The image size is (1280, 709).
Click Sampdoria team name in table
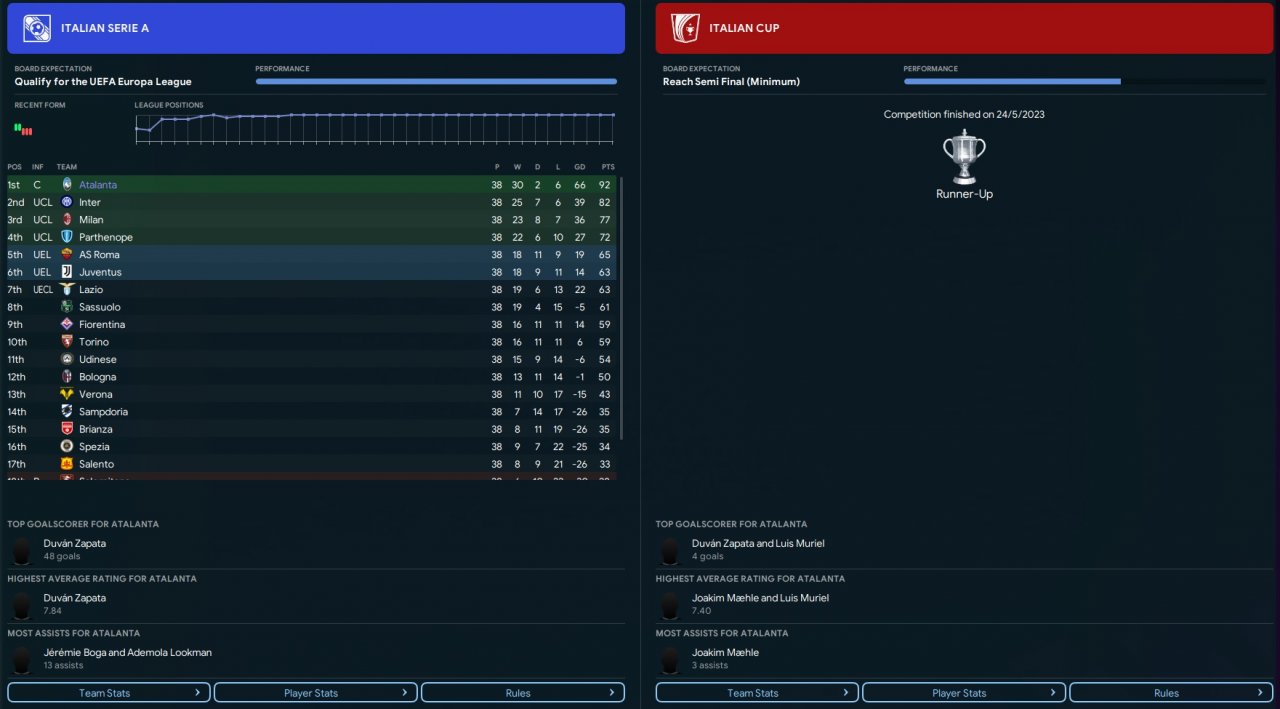click(104, 412)
